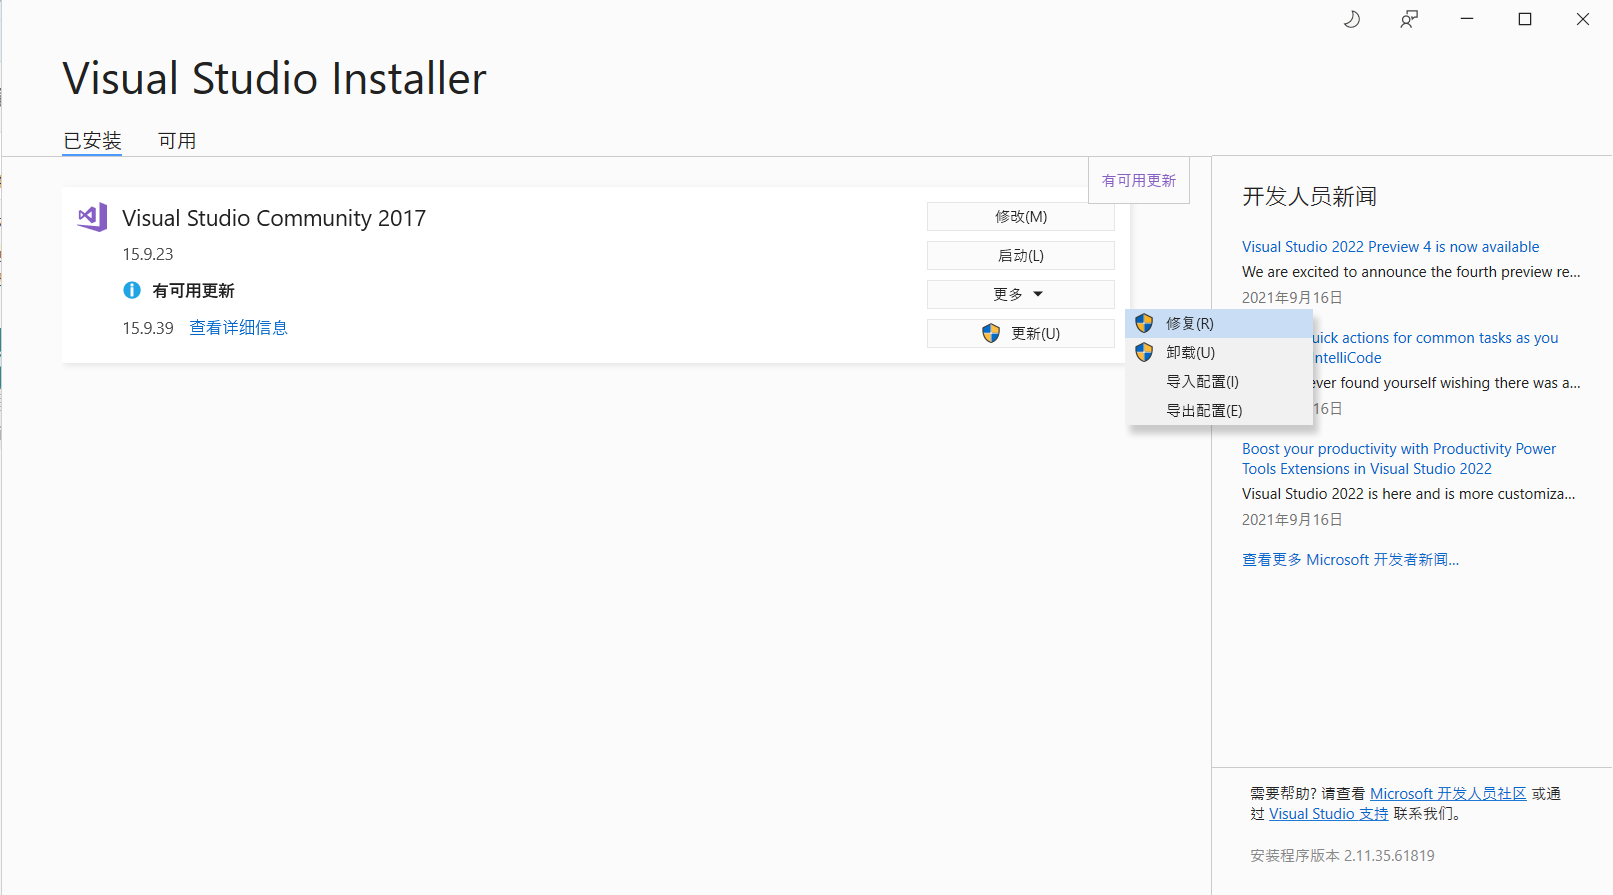Choose 导出配置(E) from the menu

(x=1219, y=410)
